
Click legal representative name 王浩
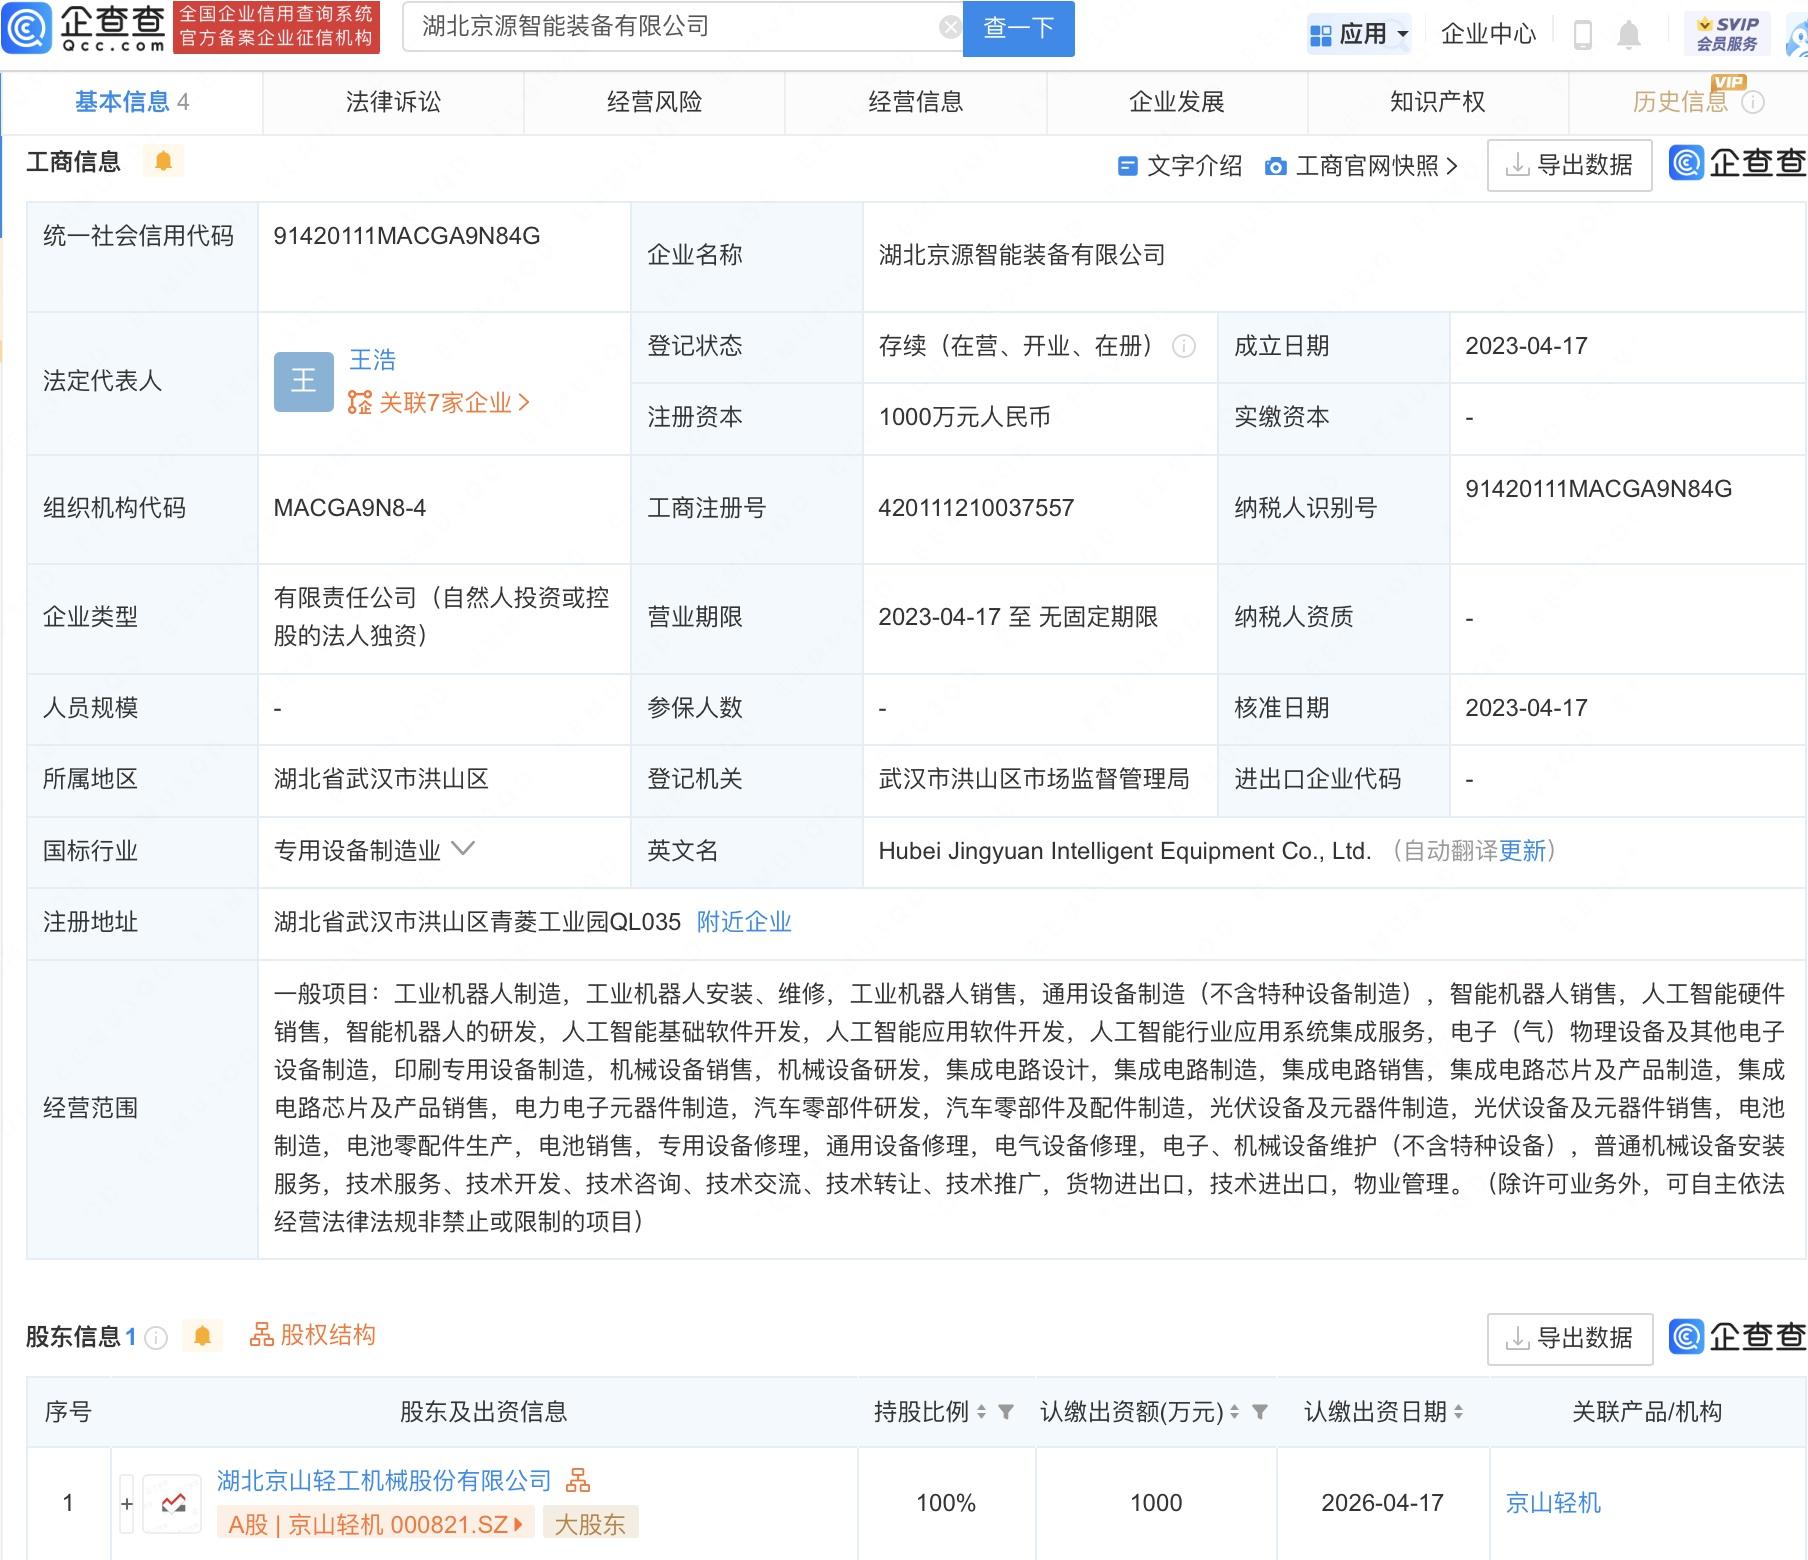pyautogui.click(x=372, y=359)
